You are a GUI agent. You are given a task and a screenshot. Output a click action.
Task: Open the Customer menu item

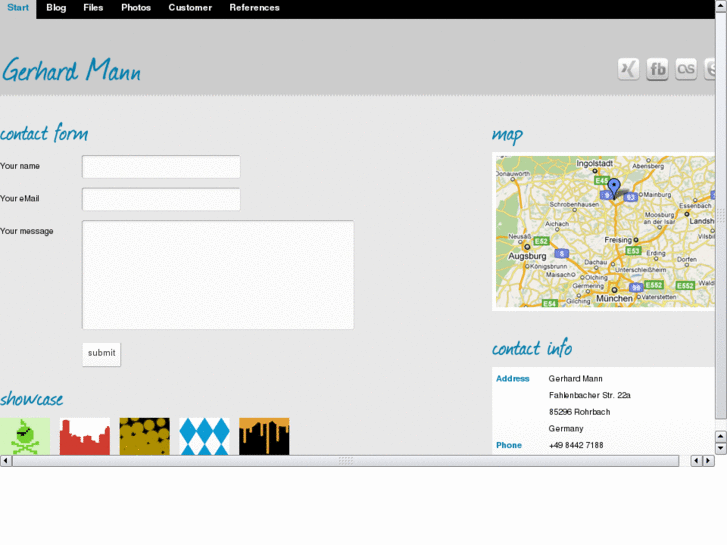click(x=190, y=8)
